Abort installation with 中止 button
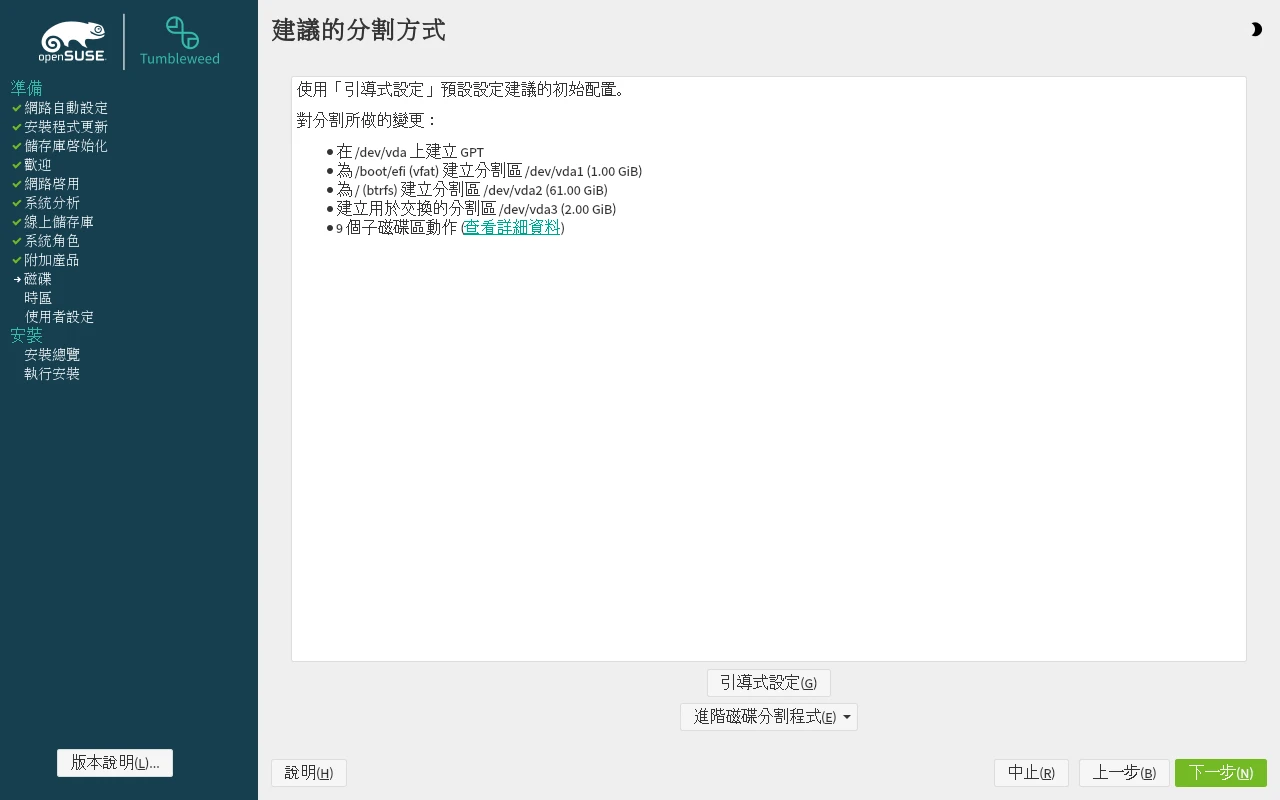Screen dimensions: 1280x800 (1031, 773)
